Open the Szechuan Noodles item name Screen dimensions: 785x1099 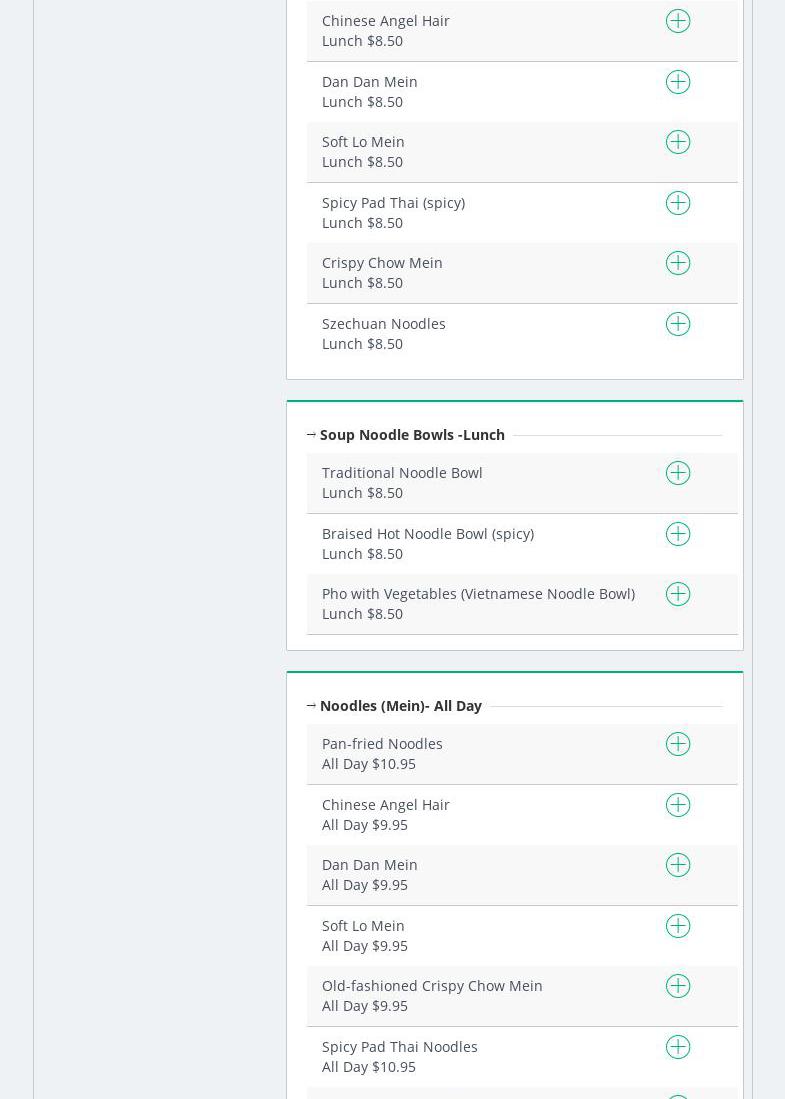click(x=383, y=324)
